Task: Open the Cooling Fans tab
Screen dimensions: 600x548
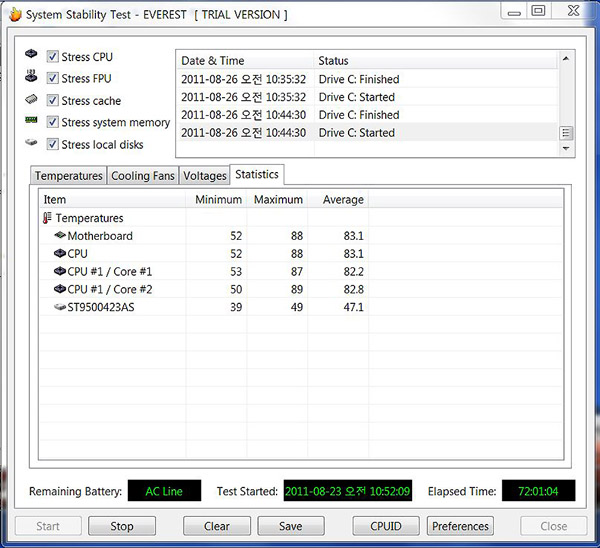Action: click(x=143, y=176)
